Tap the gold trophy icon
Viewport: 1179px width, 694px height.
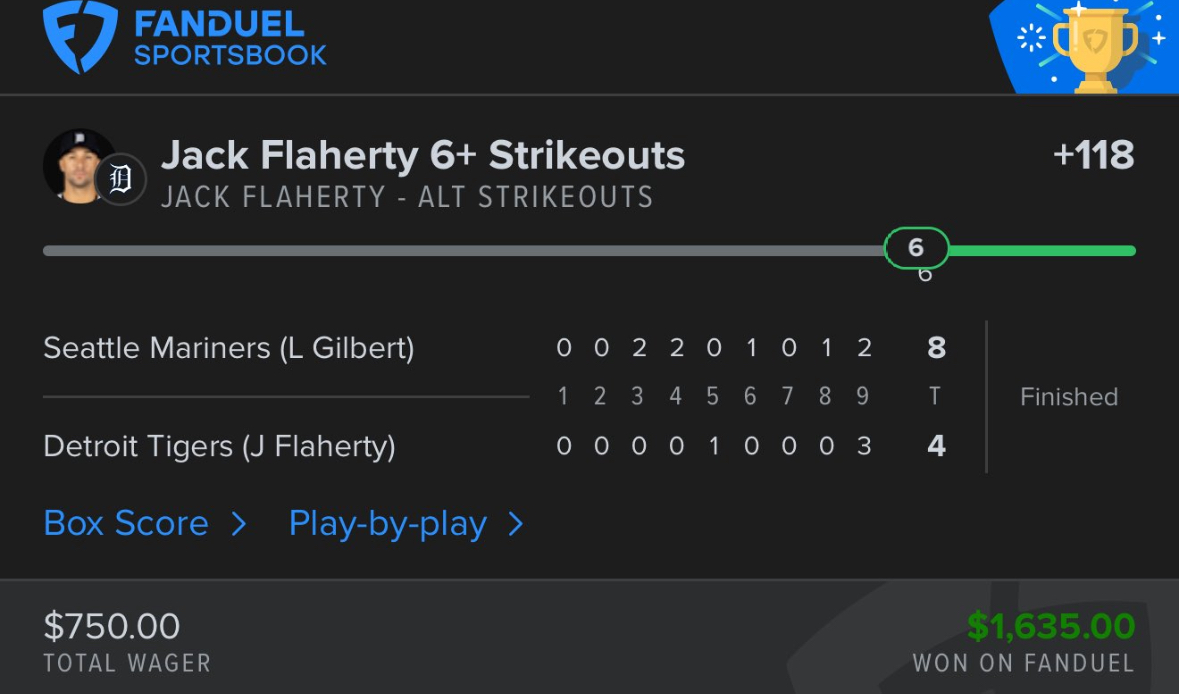1094,45
